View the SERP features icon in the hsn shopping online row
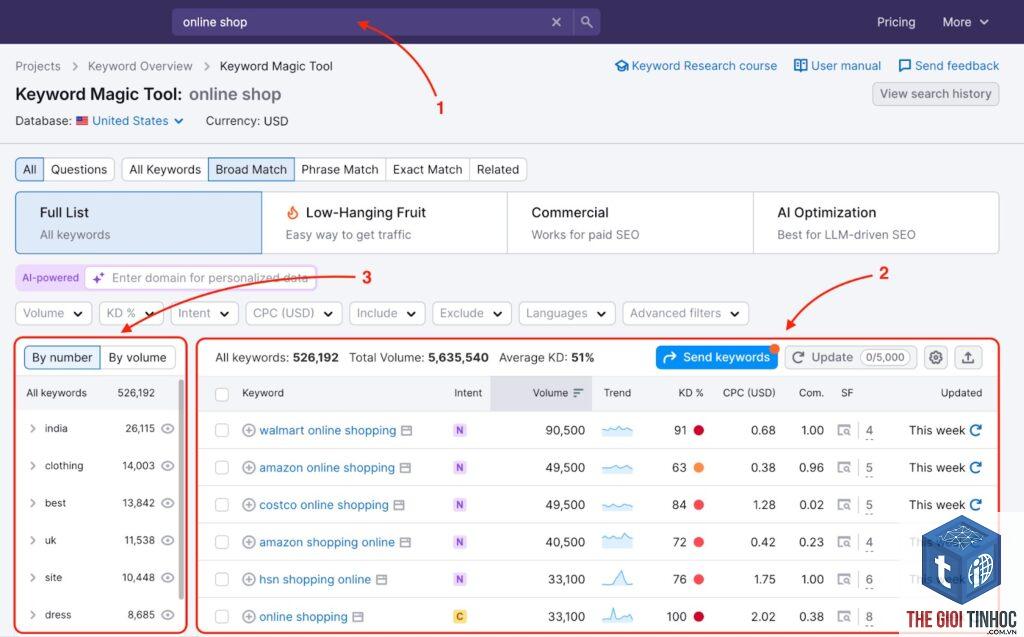This screenshot has height=637, width=1024. (844, 580)
